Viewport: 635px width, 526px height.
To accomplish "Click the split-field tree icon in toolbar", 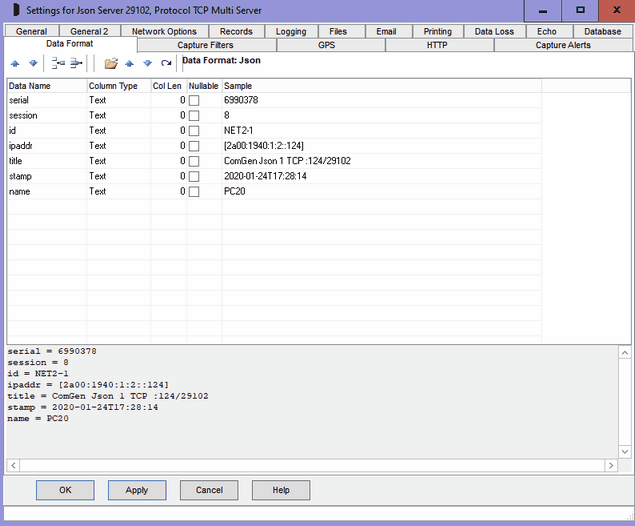I will (58, 63).
